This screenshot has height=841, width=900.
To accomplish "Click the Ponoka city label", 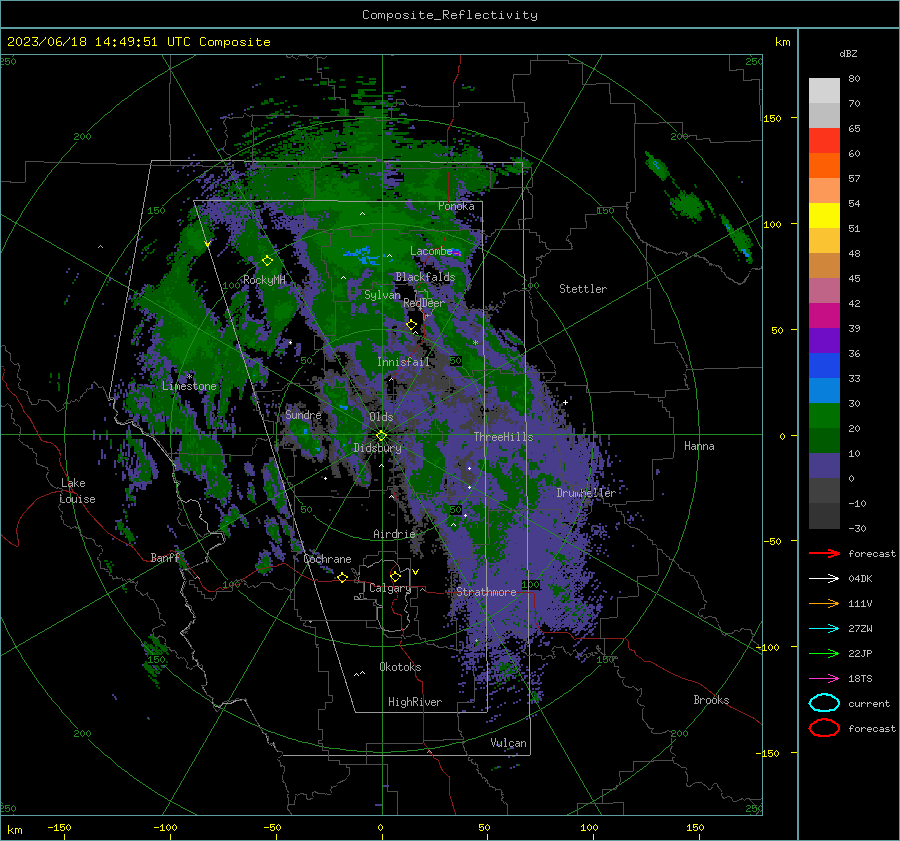I will [456, 206].
